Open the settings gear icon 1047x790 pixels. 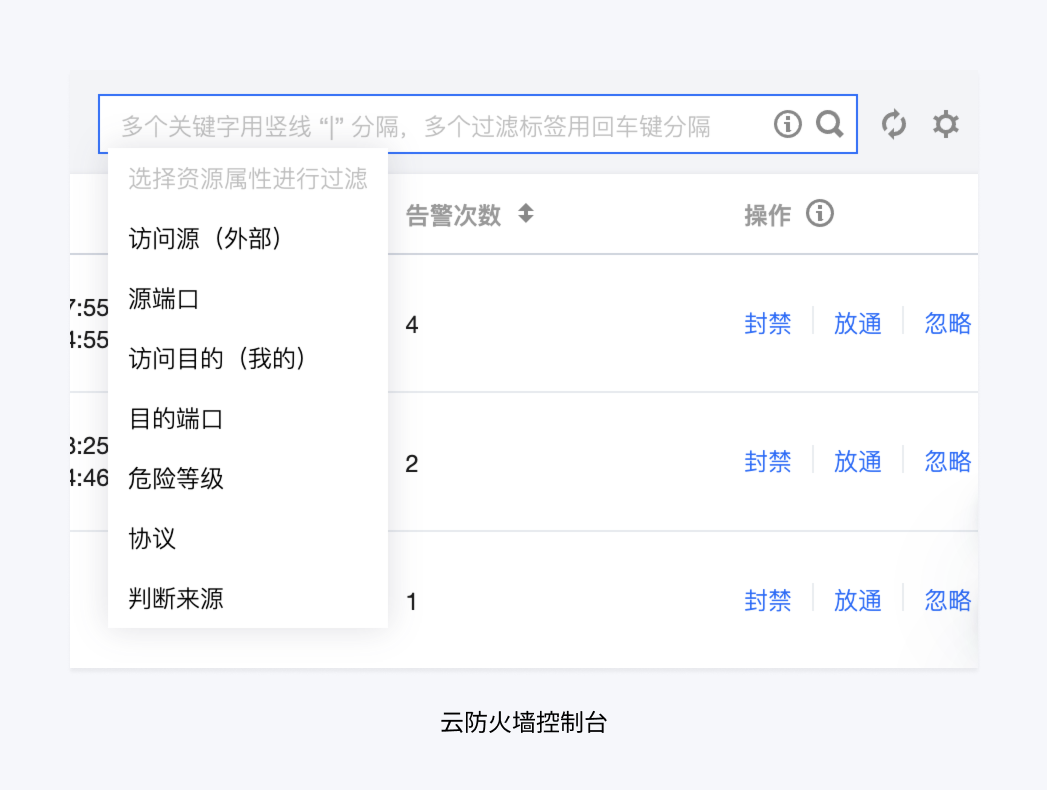(945, 124)
